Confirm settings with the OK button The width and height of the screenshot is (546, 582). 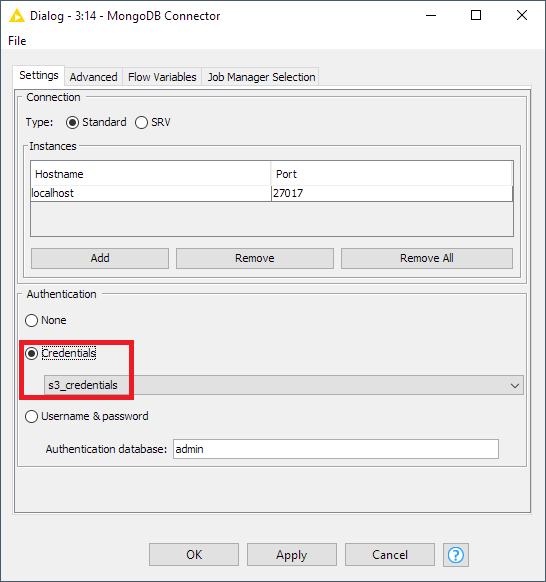point(194,555)
